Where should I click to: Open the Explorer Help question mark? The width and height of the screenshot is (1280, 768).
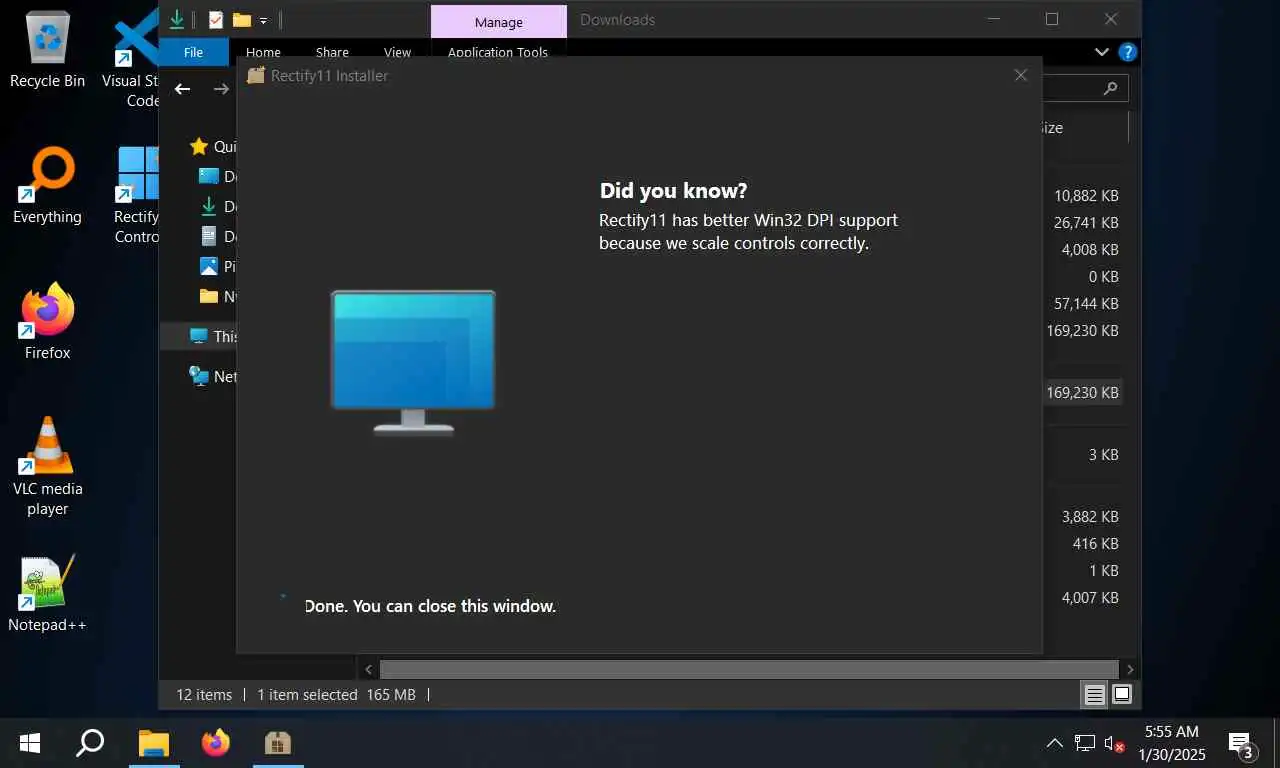(1127, 52)
